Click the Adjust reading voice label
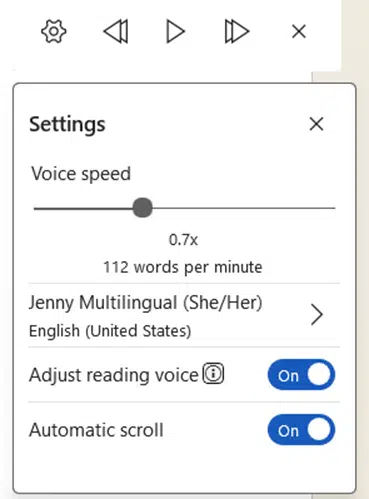 tap(114, 375)
